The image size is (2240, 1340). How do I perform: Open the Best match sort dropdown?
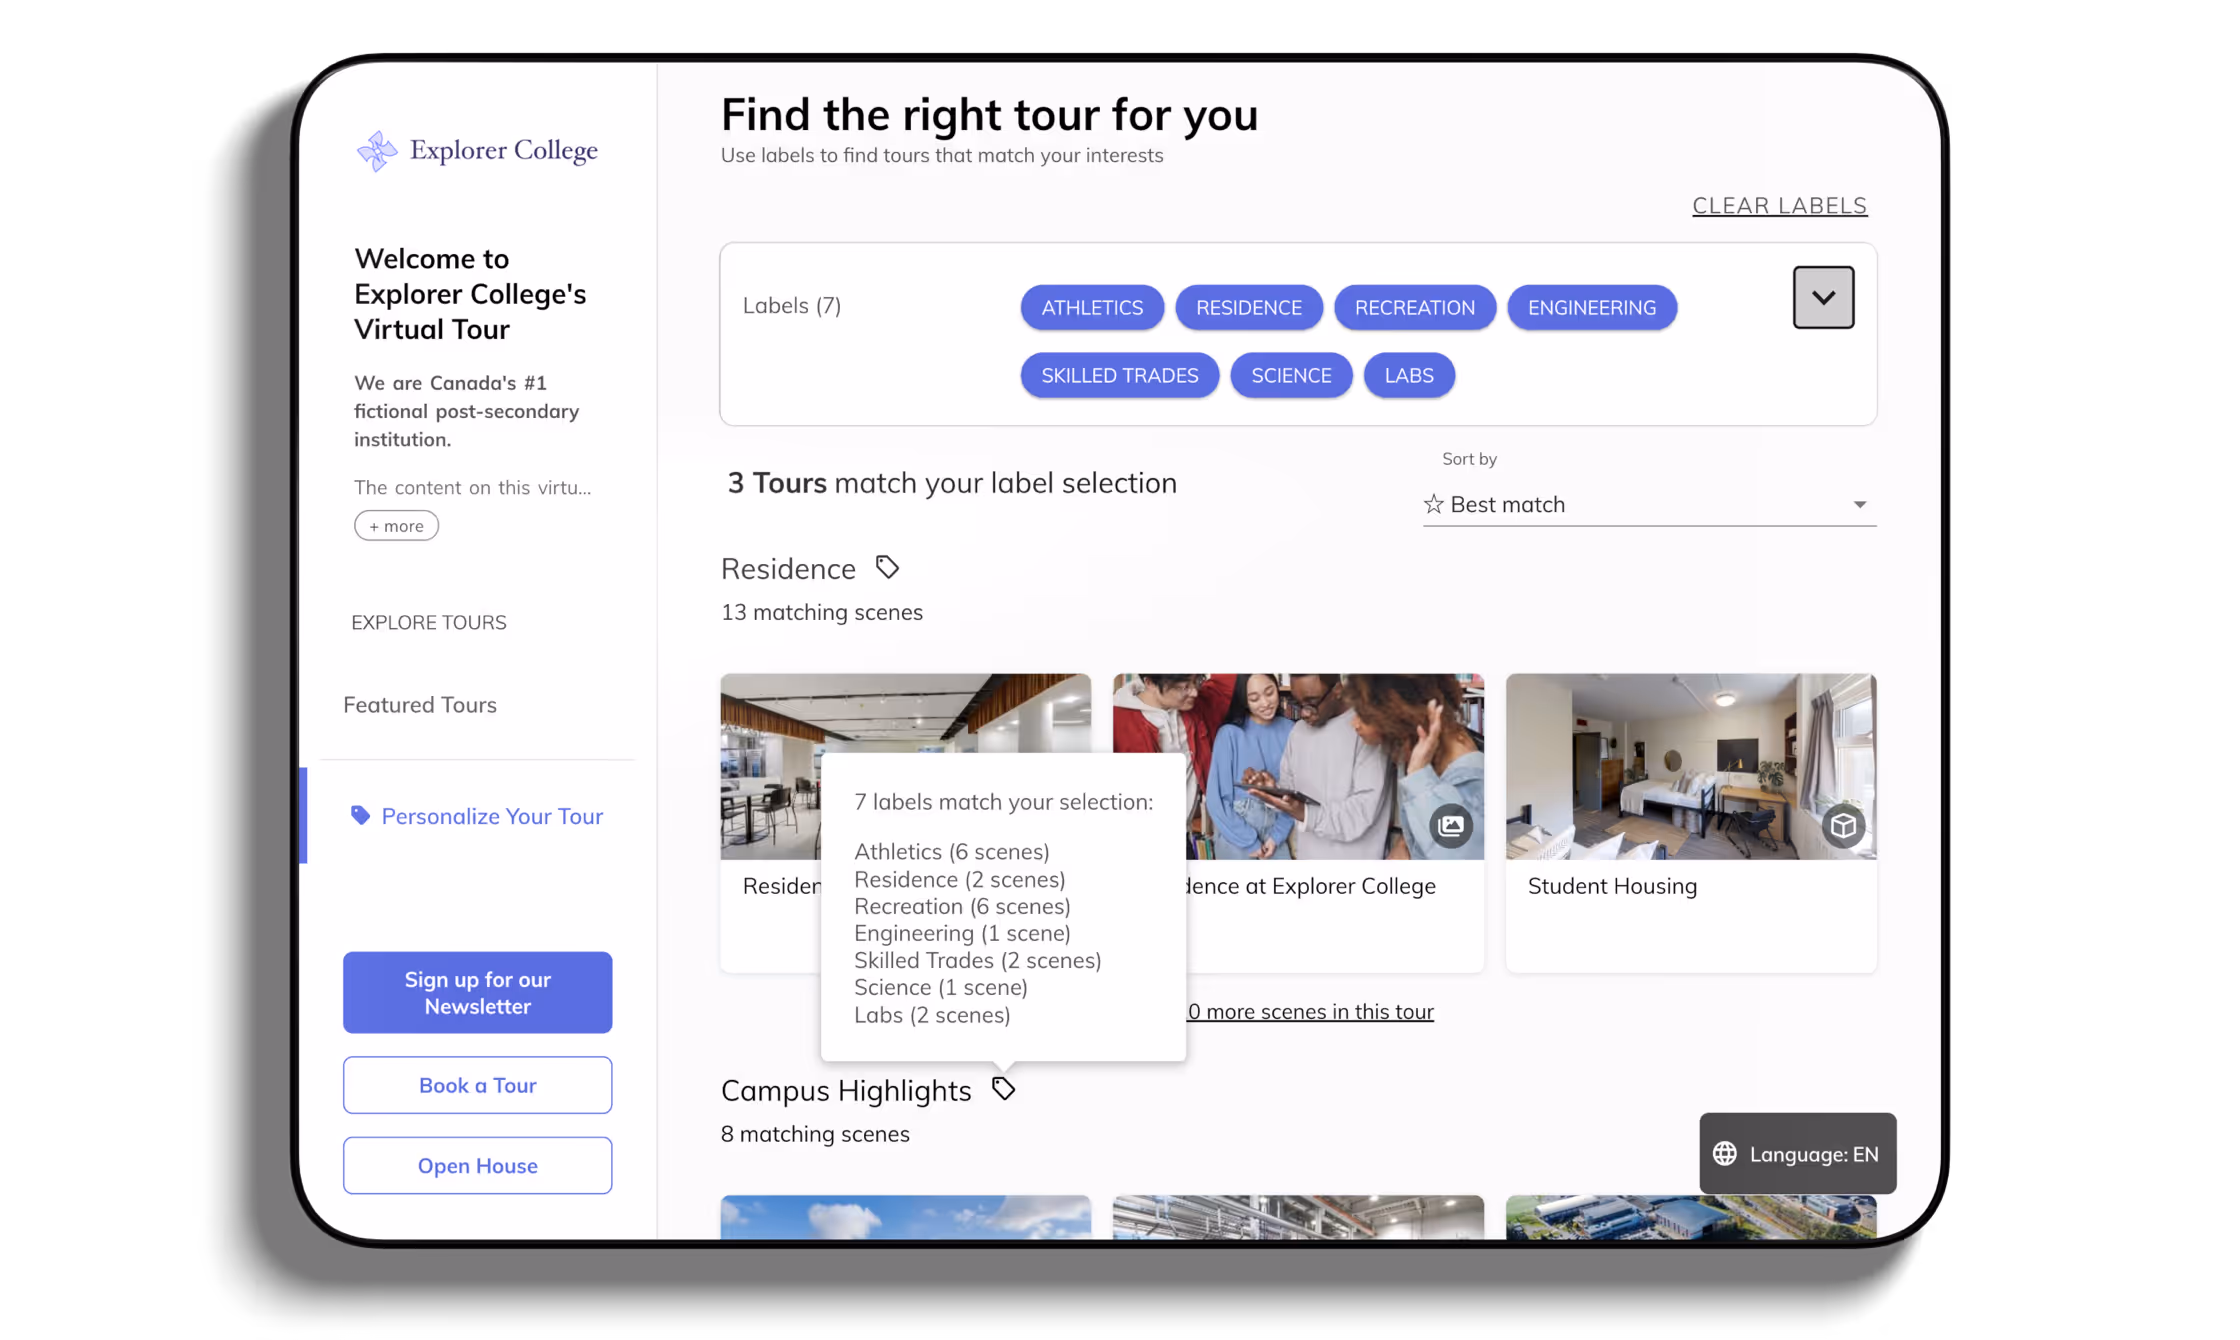click(1649, 504)
